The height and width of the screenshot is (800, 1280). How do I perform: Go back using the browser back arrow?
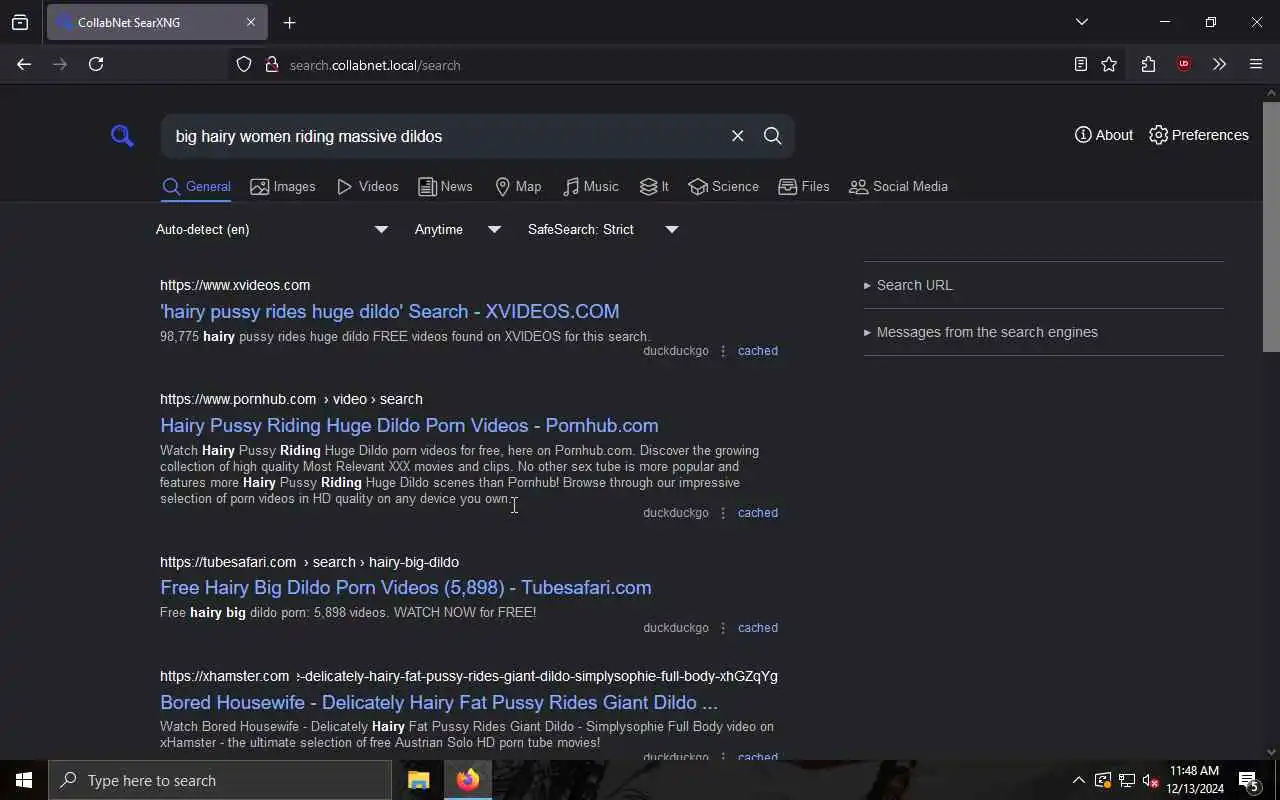point(24,64)
